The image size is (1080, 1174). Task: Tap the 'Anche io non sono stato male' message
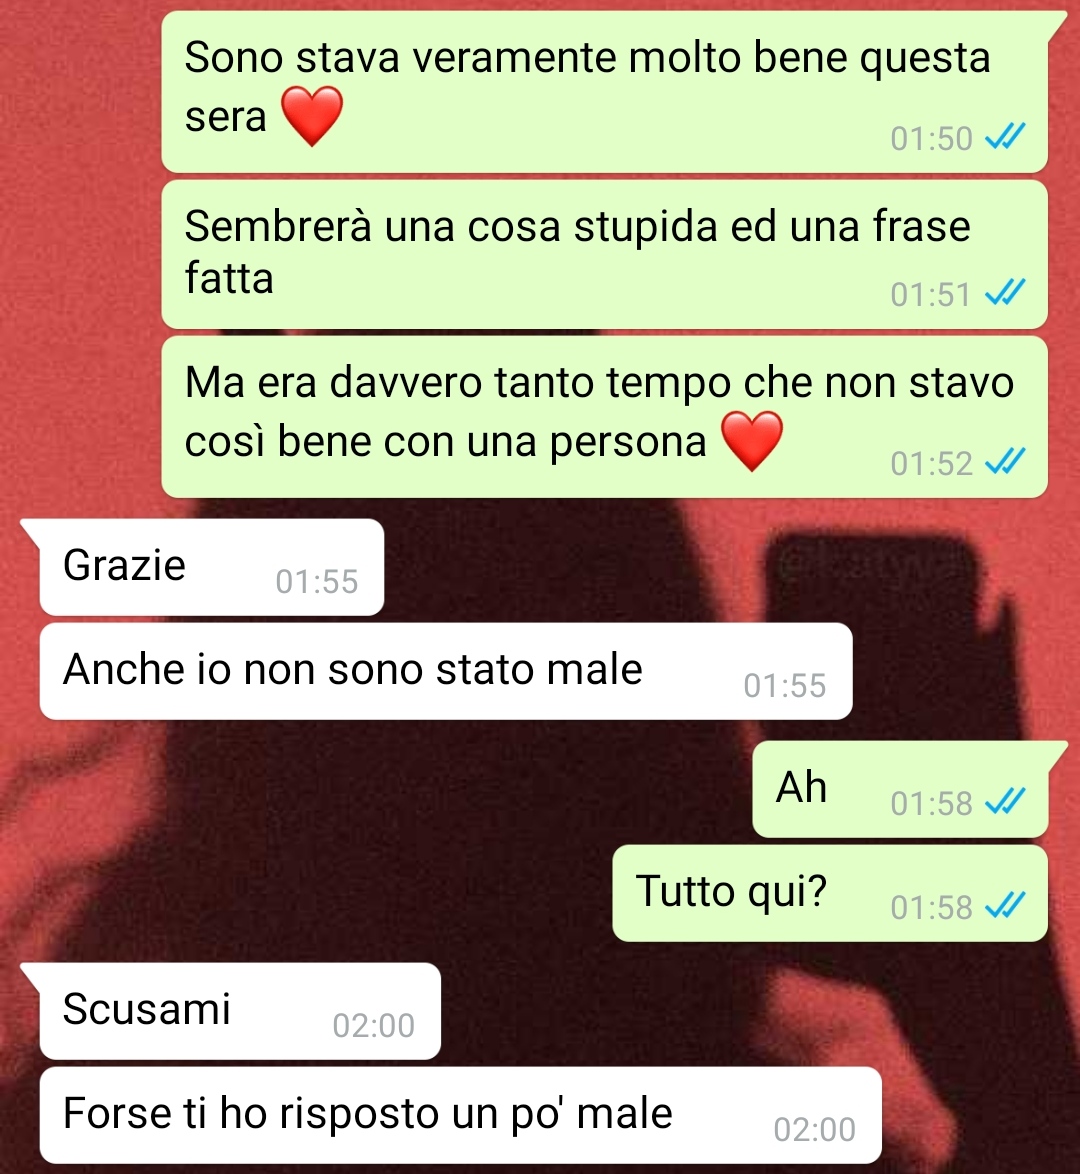(446, 672)
